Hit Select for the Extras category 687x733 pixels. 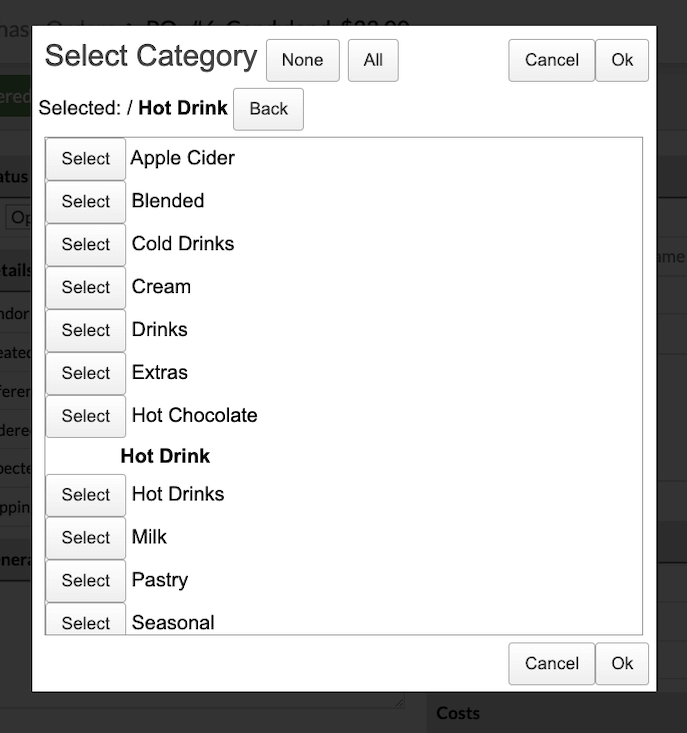tap(85, 374)
